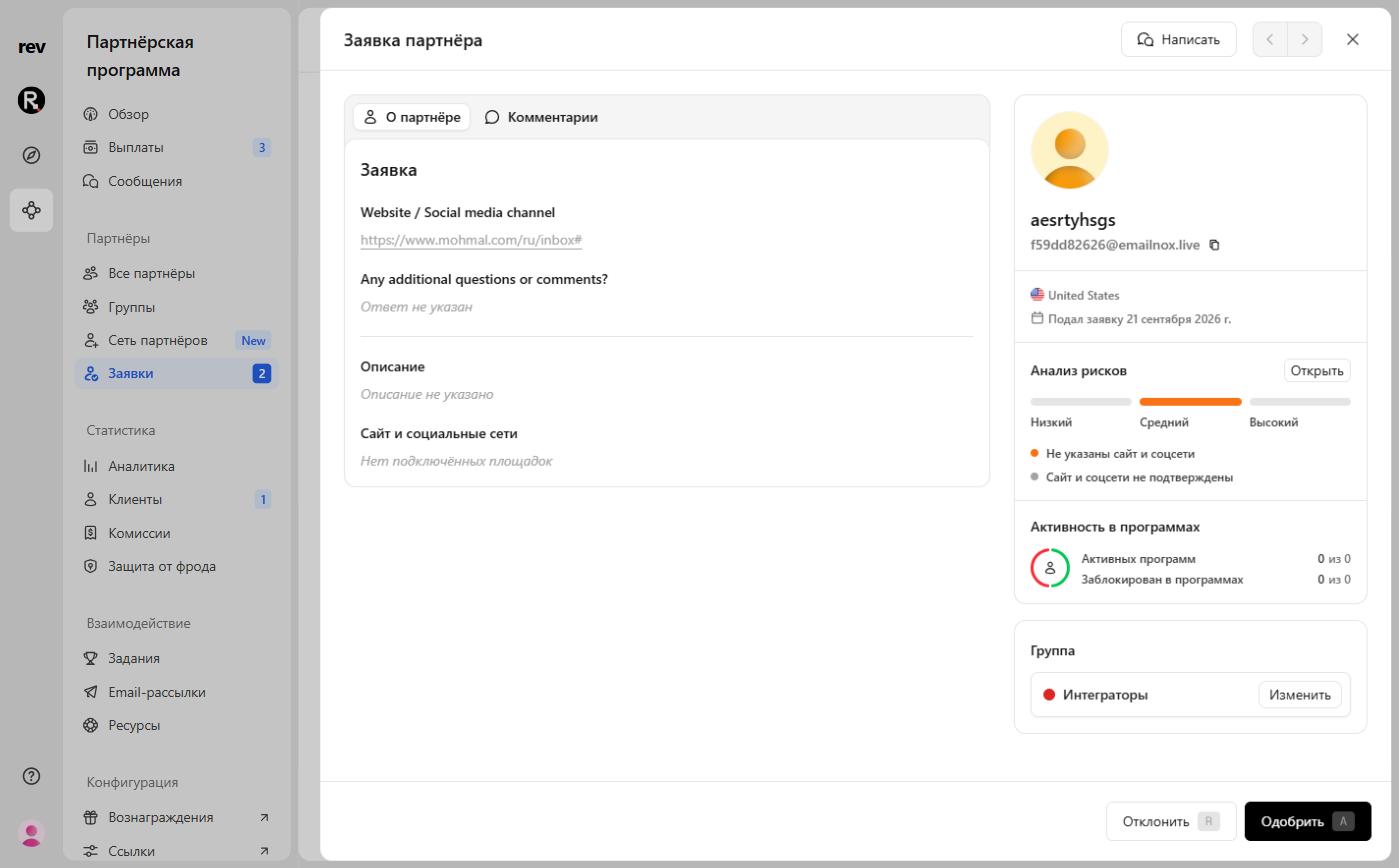Approve application with Одобрить

click(x=1308, y=822)
